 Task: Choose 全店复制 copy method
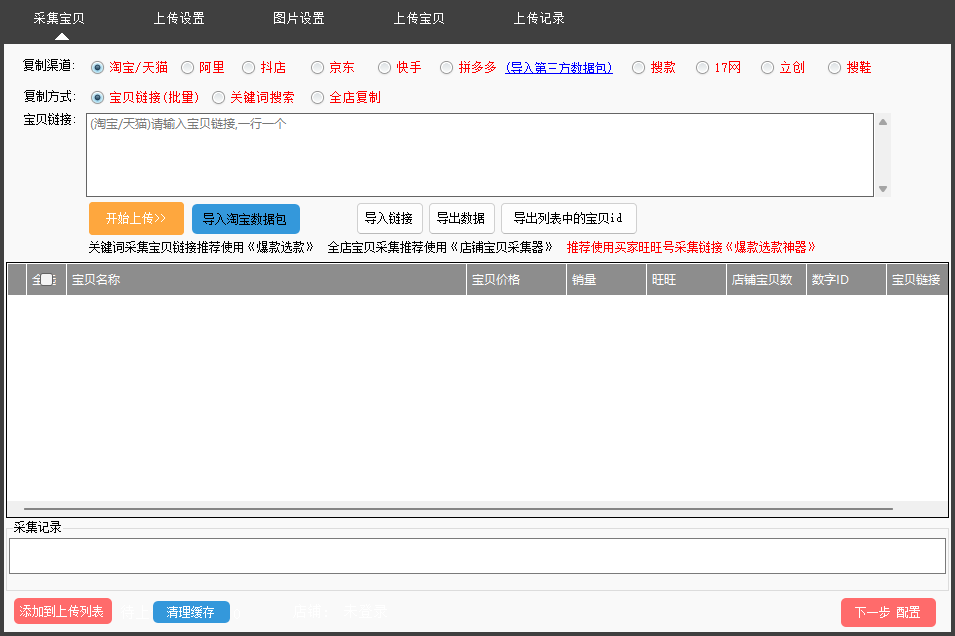[317, 98]
